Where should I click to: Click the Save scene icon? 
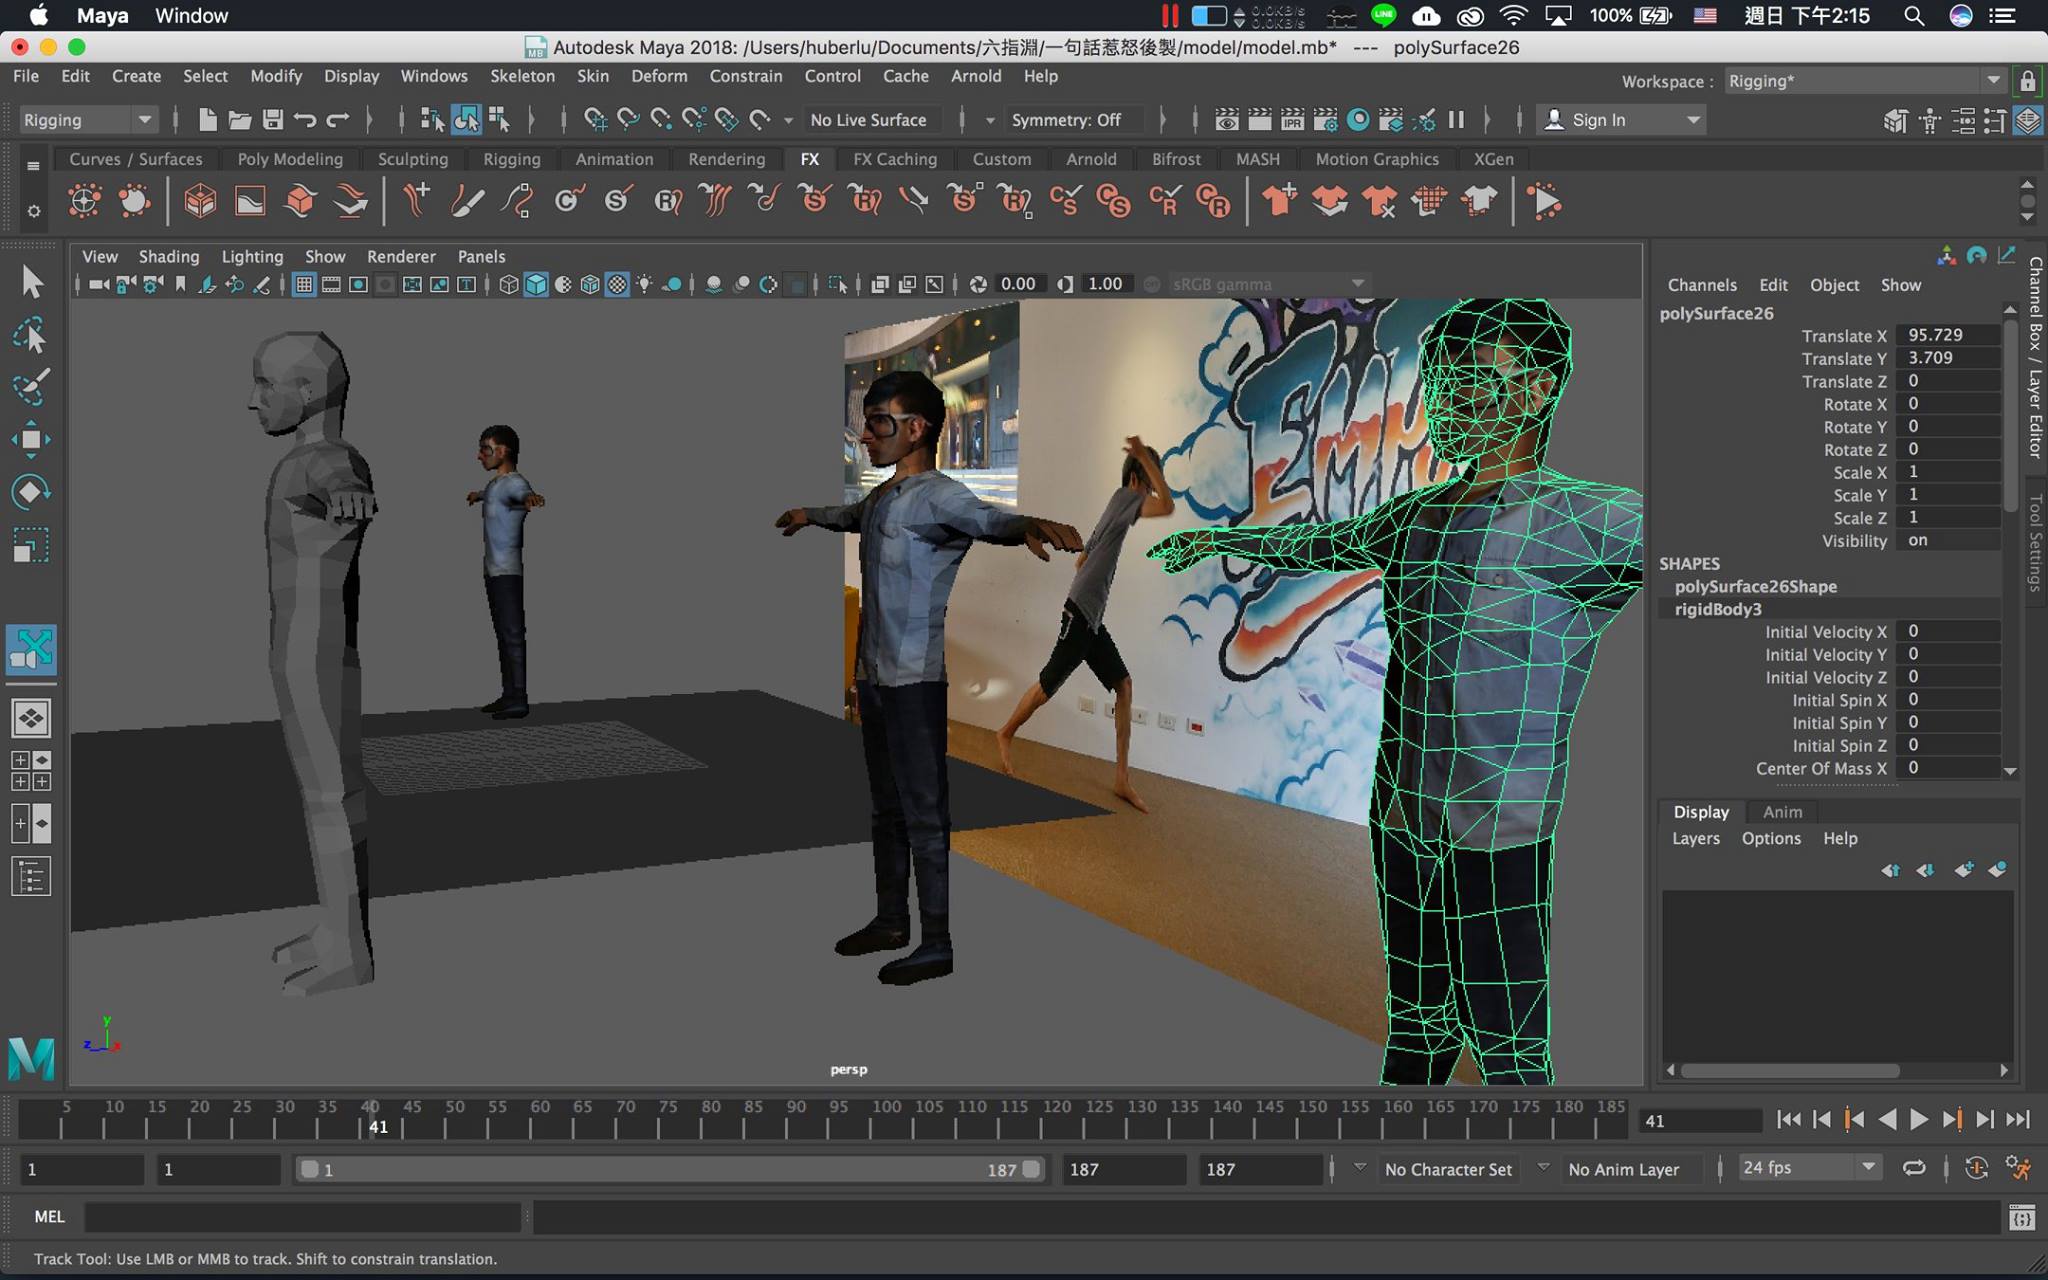click(x=272, y=120)
